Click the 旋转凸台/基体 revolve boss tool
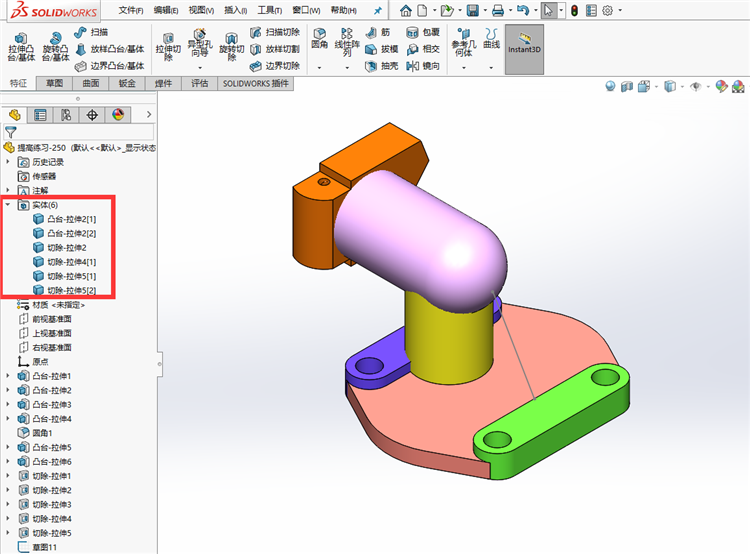750x554 pixels. pos(55,47)
